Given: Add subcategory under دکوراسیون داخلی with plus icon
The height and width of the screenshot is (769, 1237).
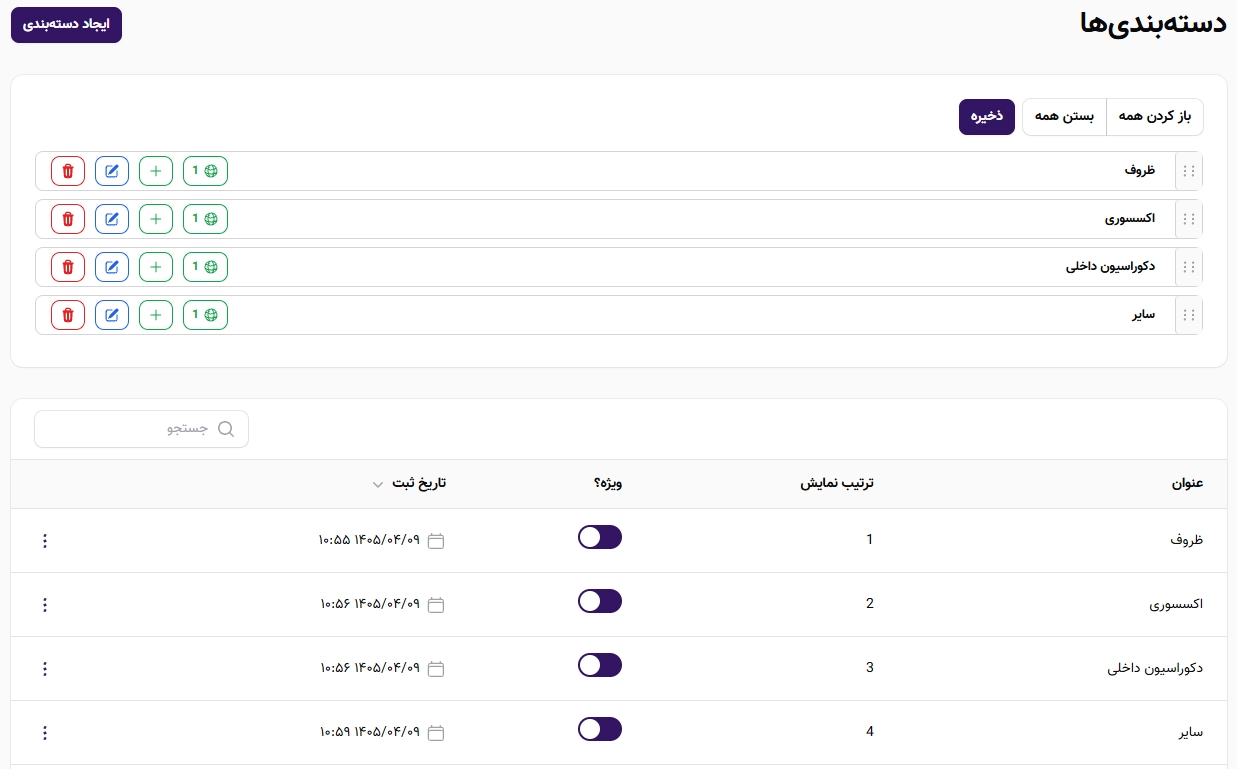Looking at the screenshot, I should pos(156,267).
